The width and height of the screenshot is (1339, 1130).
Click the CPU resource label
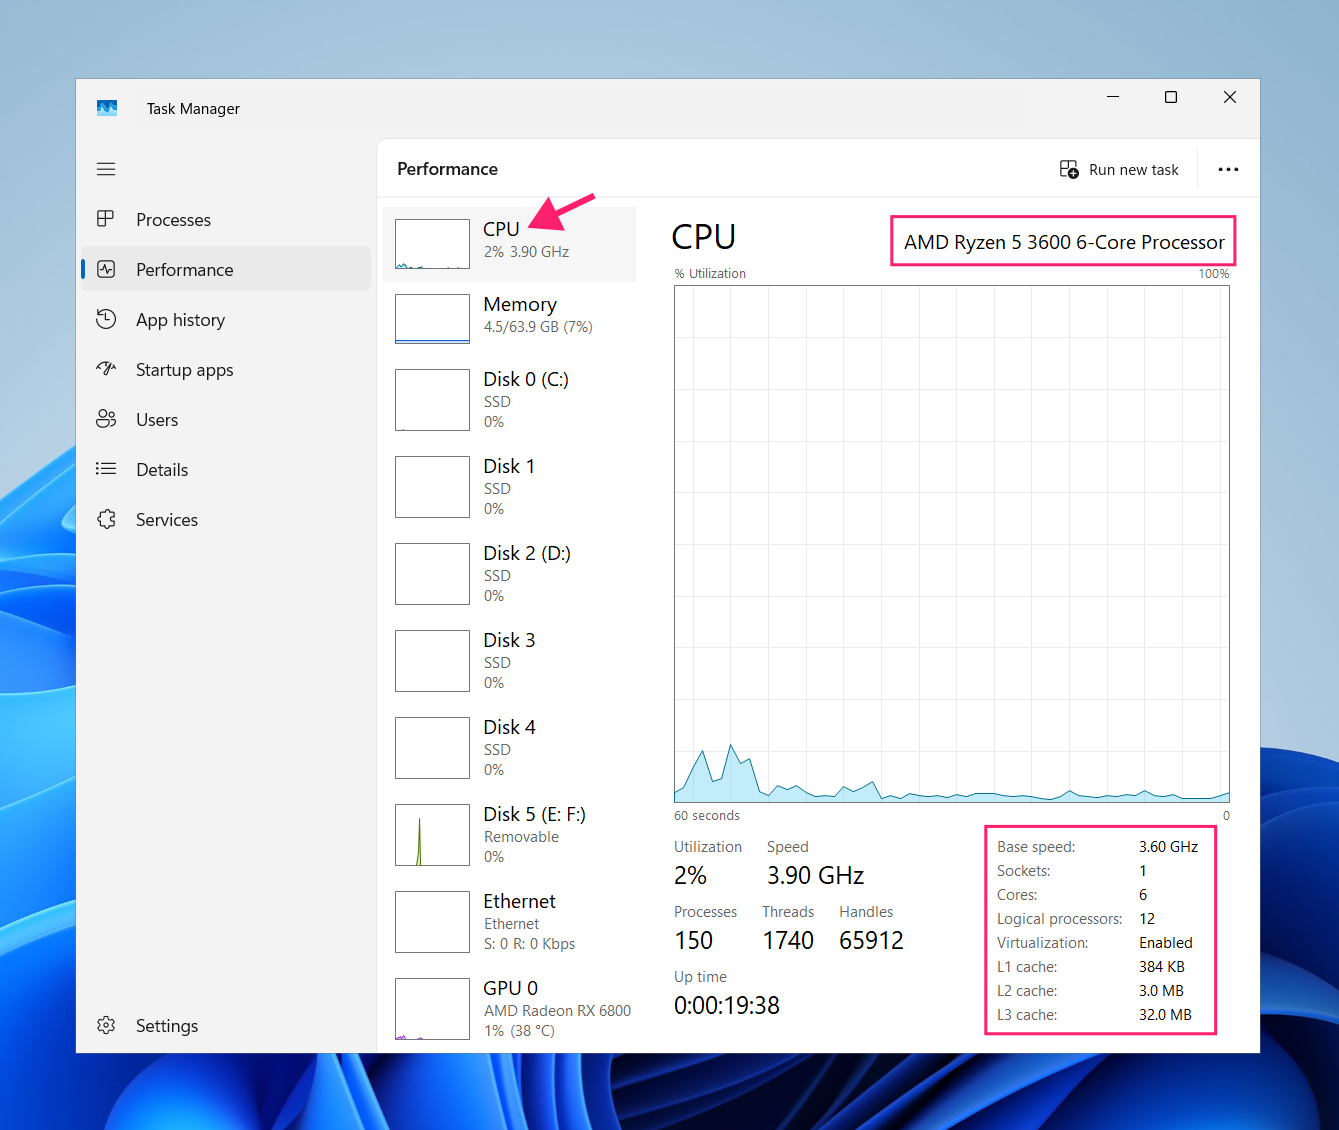pos(501,229)
